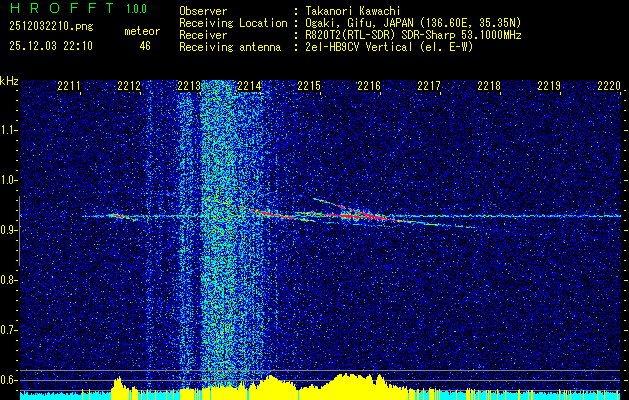Click the kHz axis unit label
This screenshot has height=400, width=629.
click(x=9, y=81)
